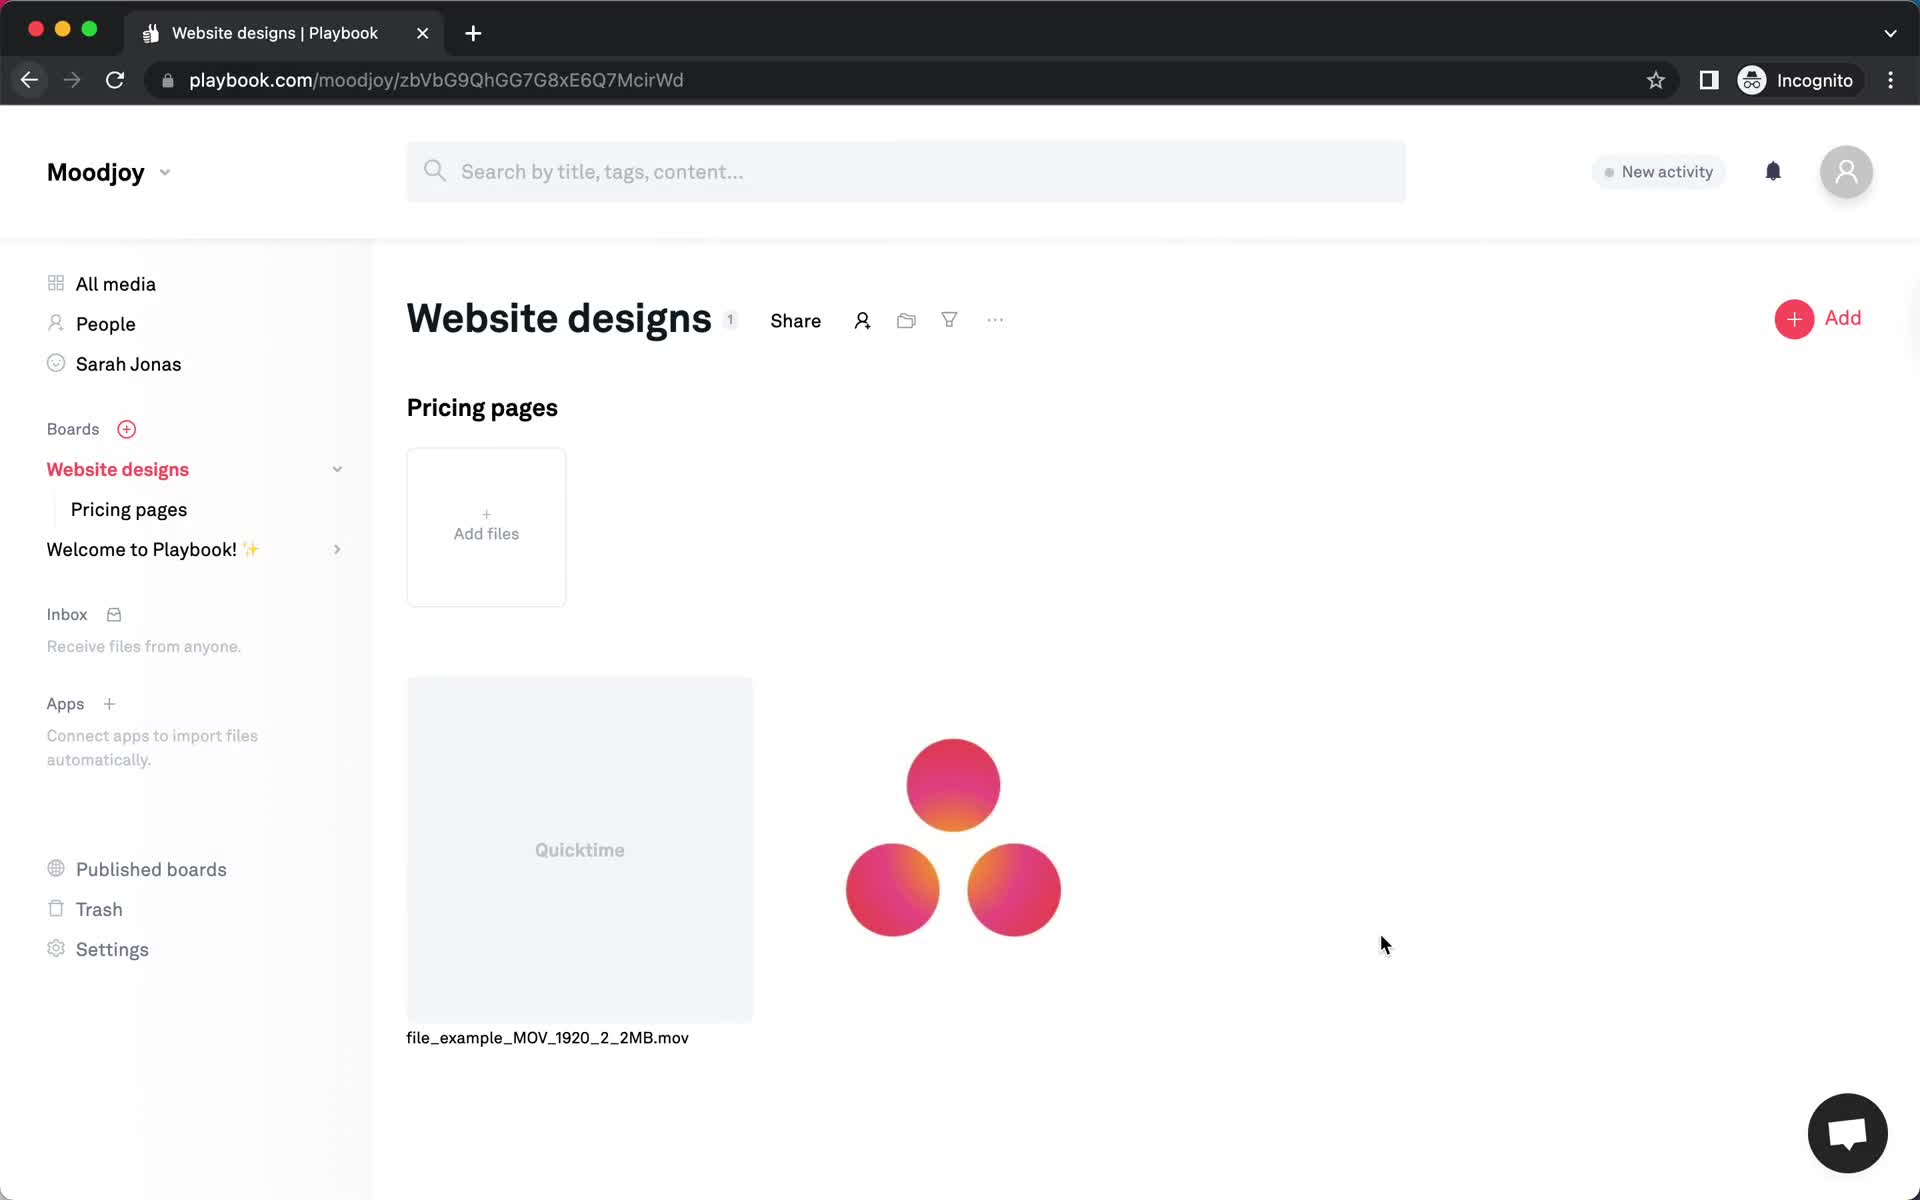Image resolution: width=1920 pixels, height=1200 pixels.
Task: Expand the Website designs board in sidebar
Action: (336, 469)
